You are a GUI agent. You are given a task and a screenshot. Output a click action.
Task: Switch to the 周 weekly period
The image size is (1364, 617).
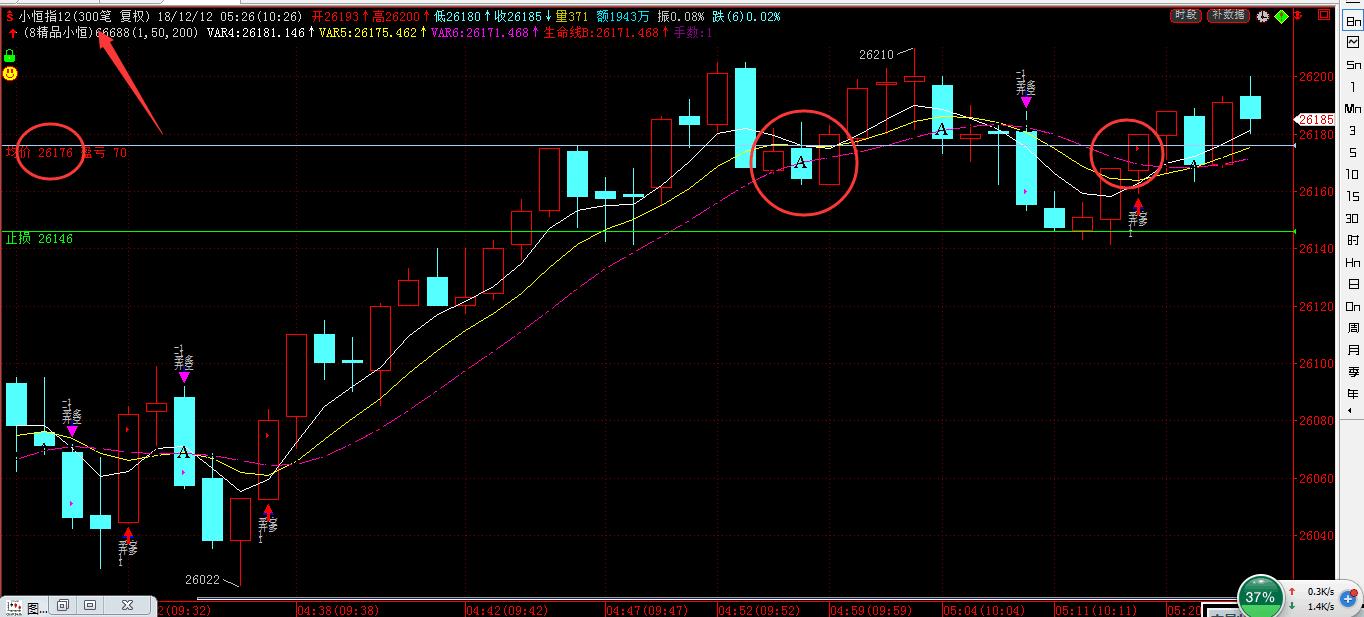[1353, 328]
